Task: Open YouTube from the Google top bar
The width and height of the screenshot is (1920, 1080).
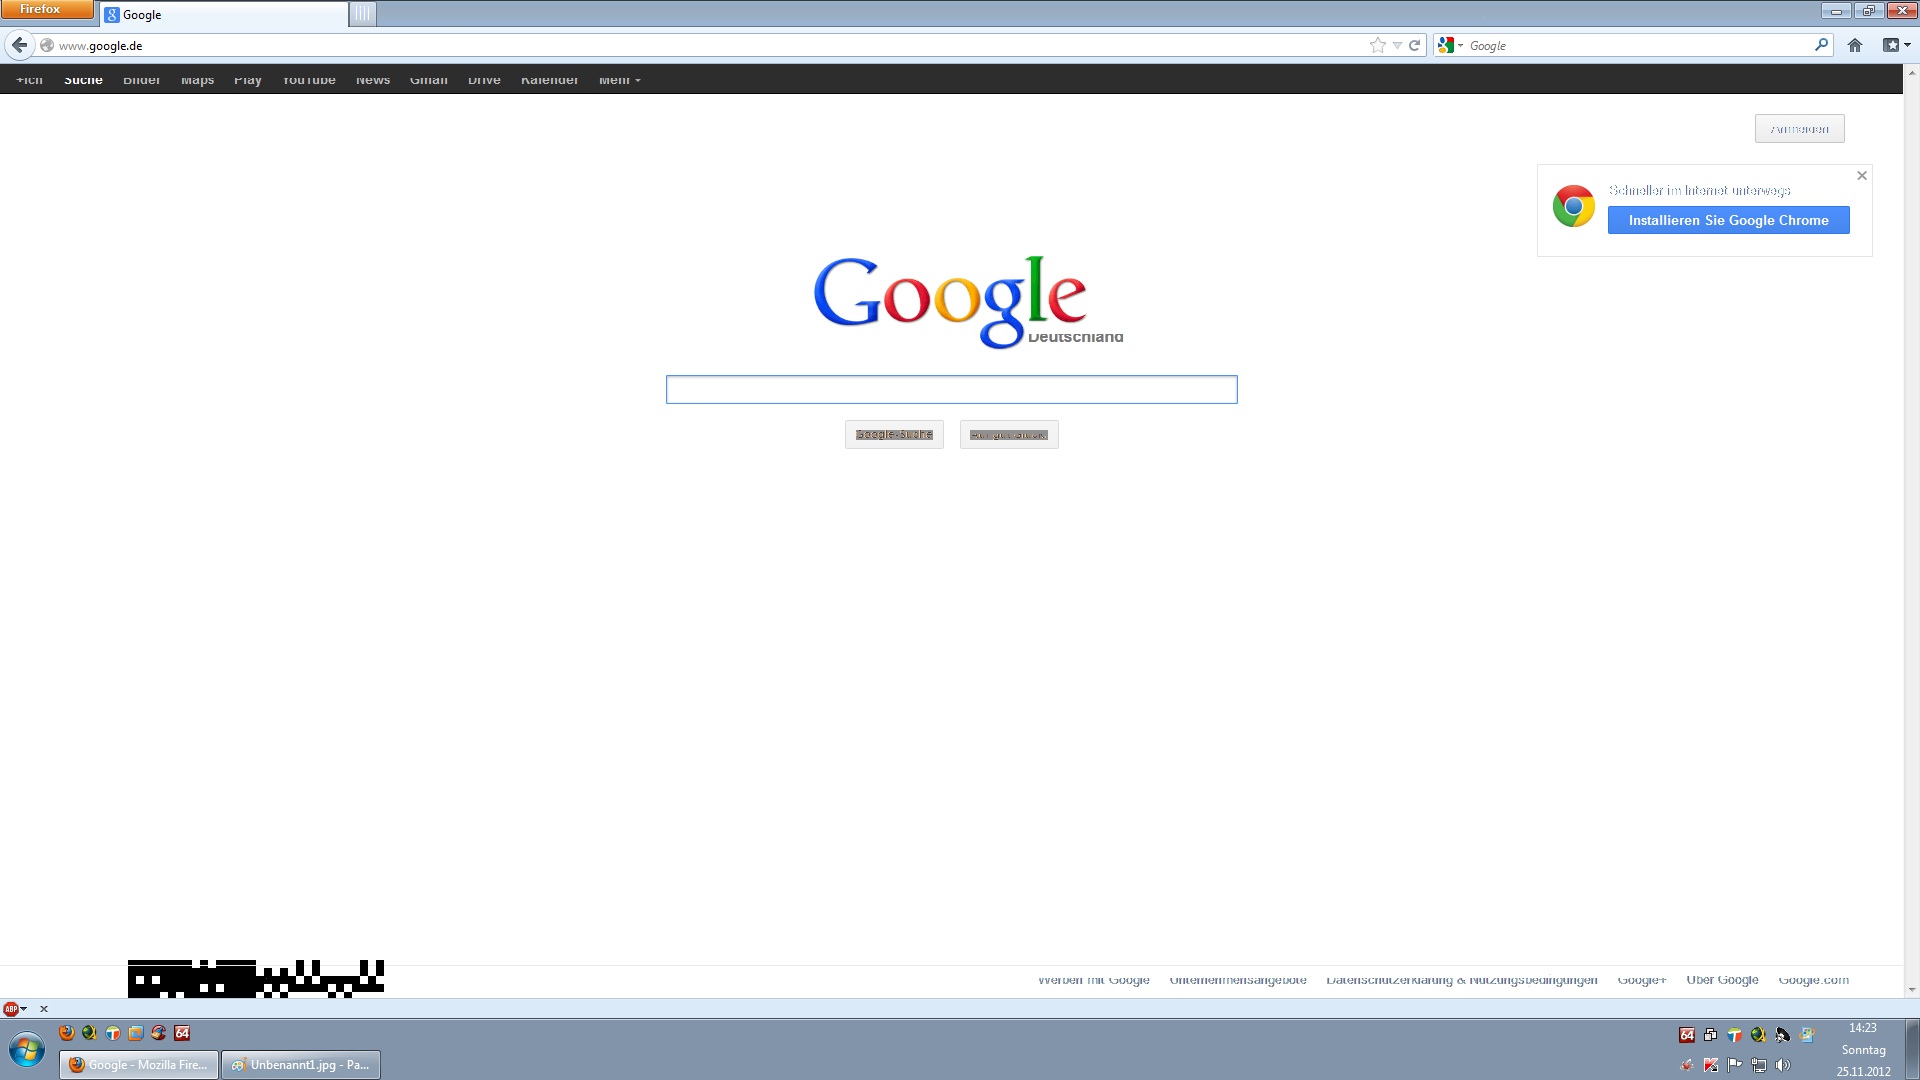Action: point(308,80)
